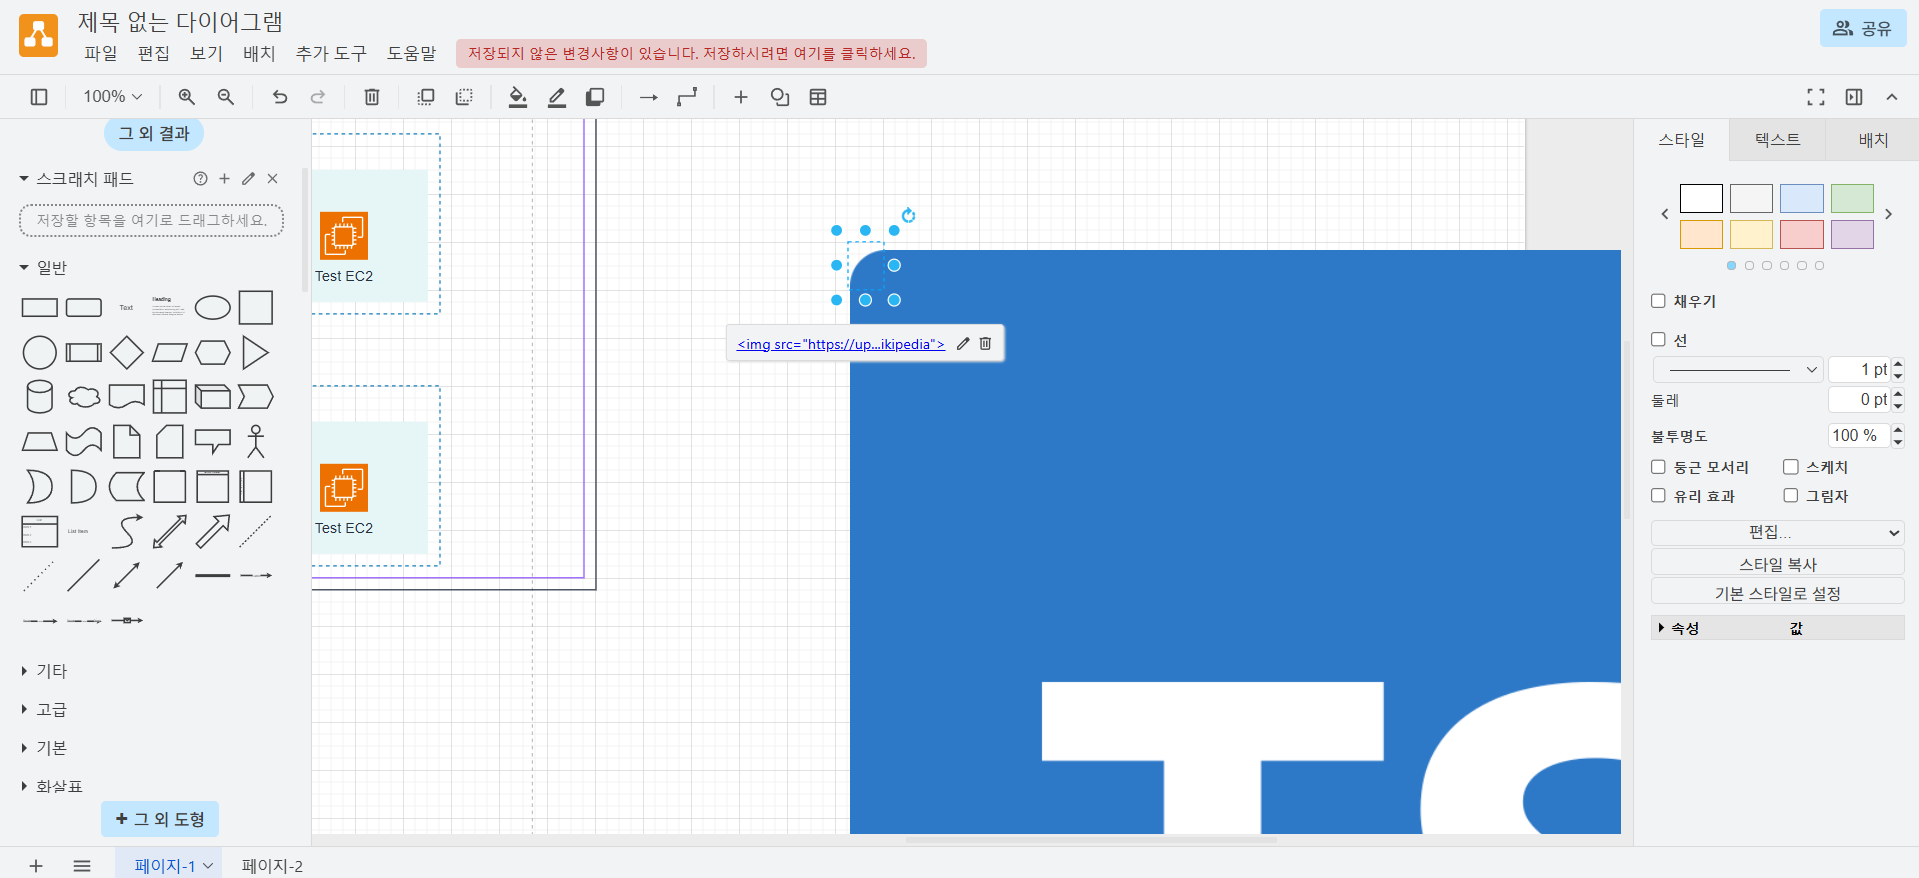This screenshot has width=1919, height=878.
Task: Click the bring to front icon
Action: (426, 97)
